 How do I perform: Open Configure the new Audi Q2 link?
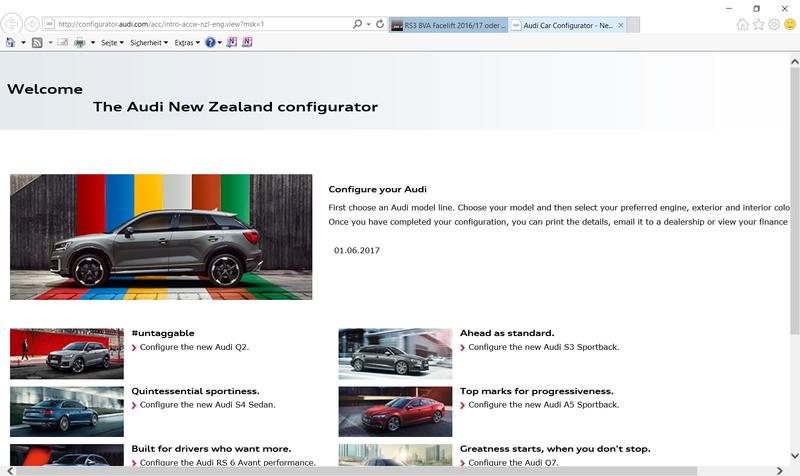tap(194, 347)
